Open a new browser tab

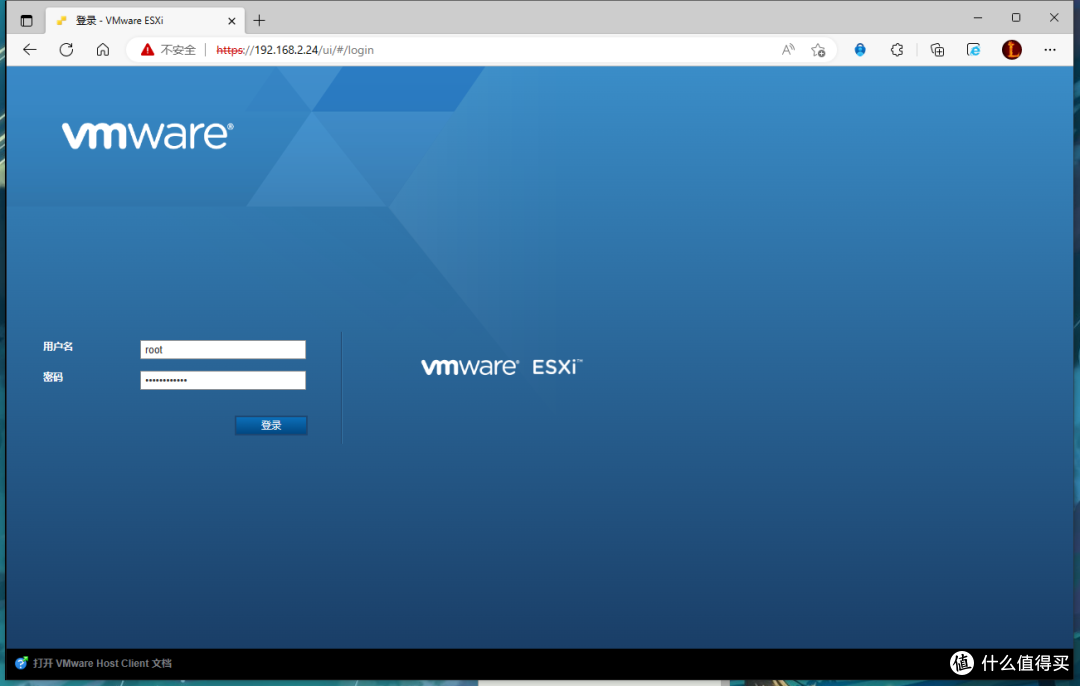point(259,20)
